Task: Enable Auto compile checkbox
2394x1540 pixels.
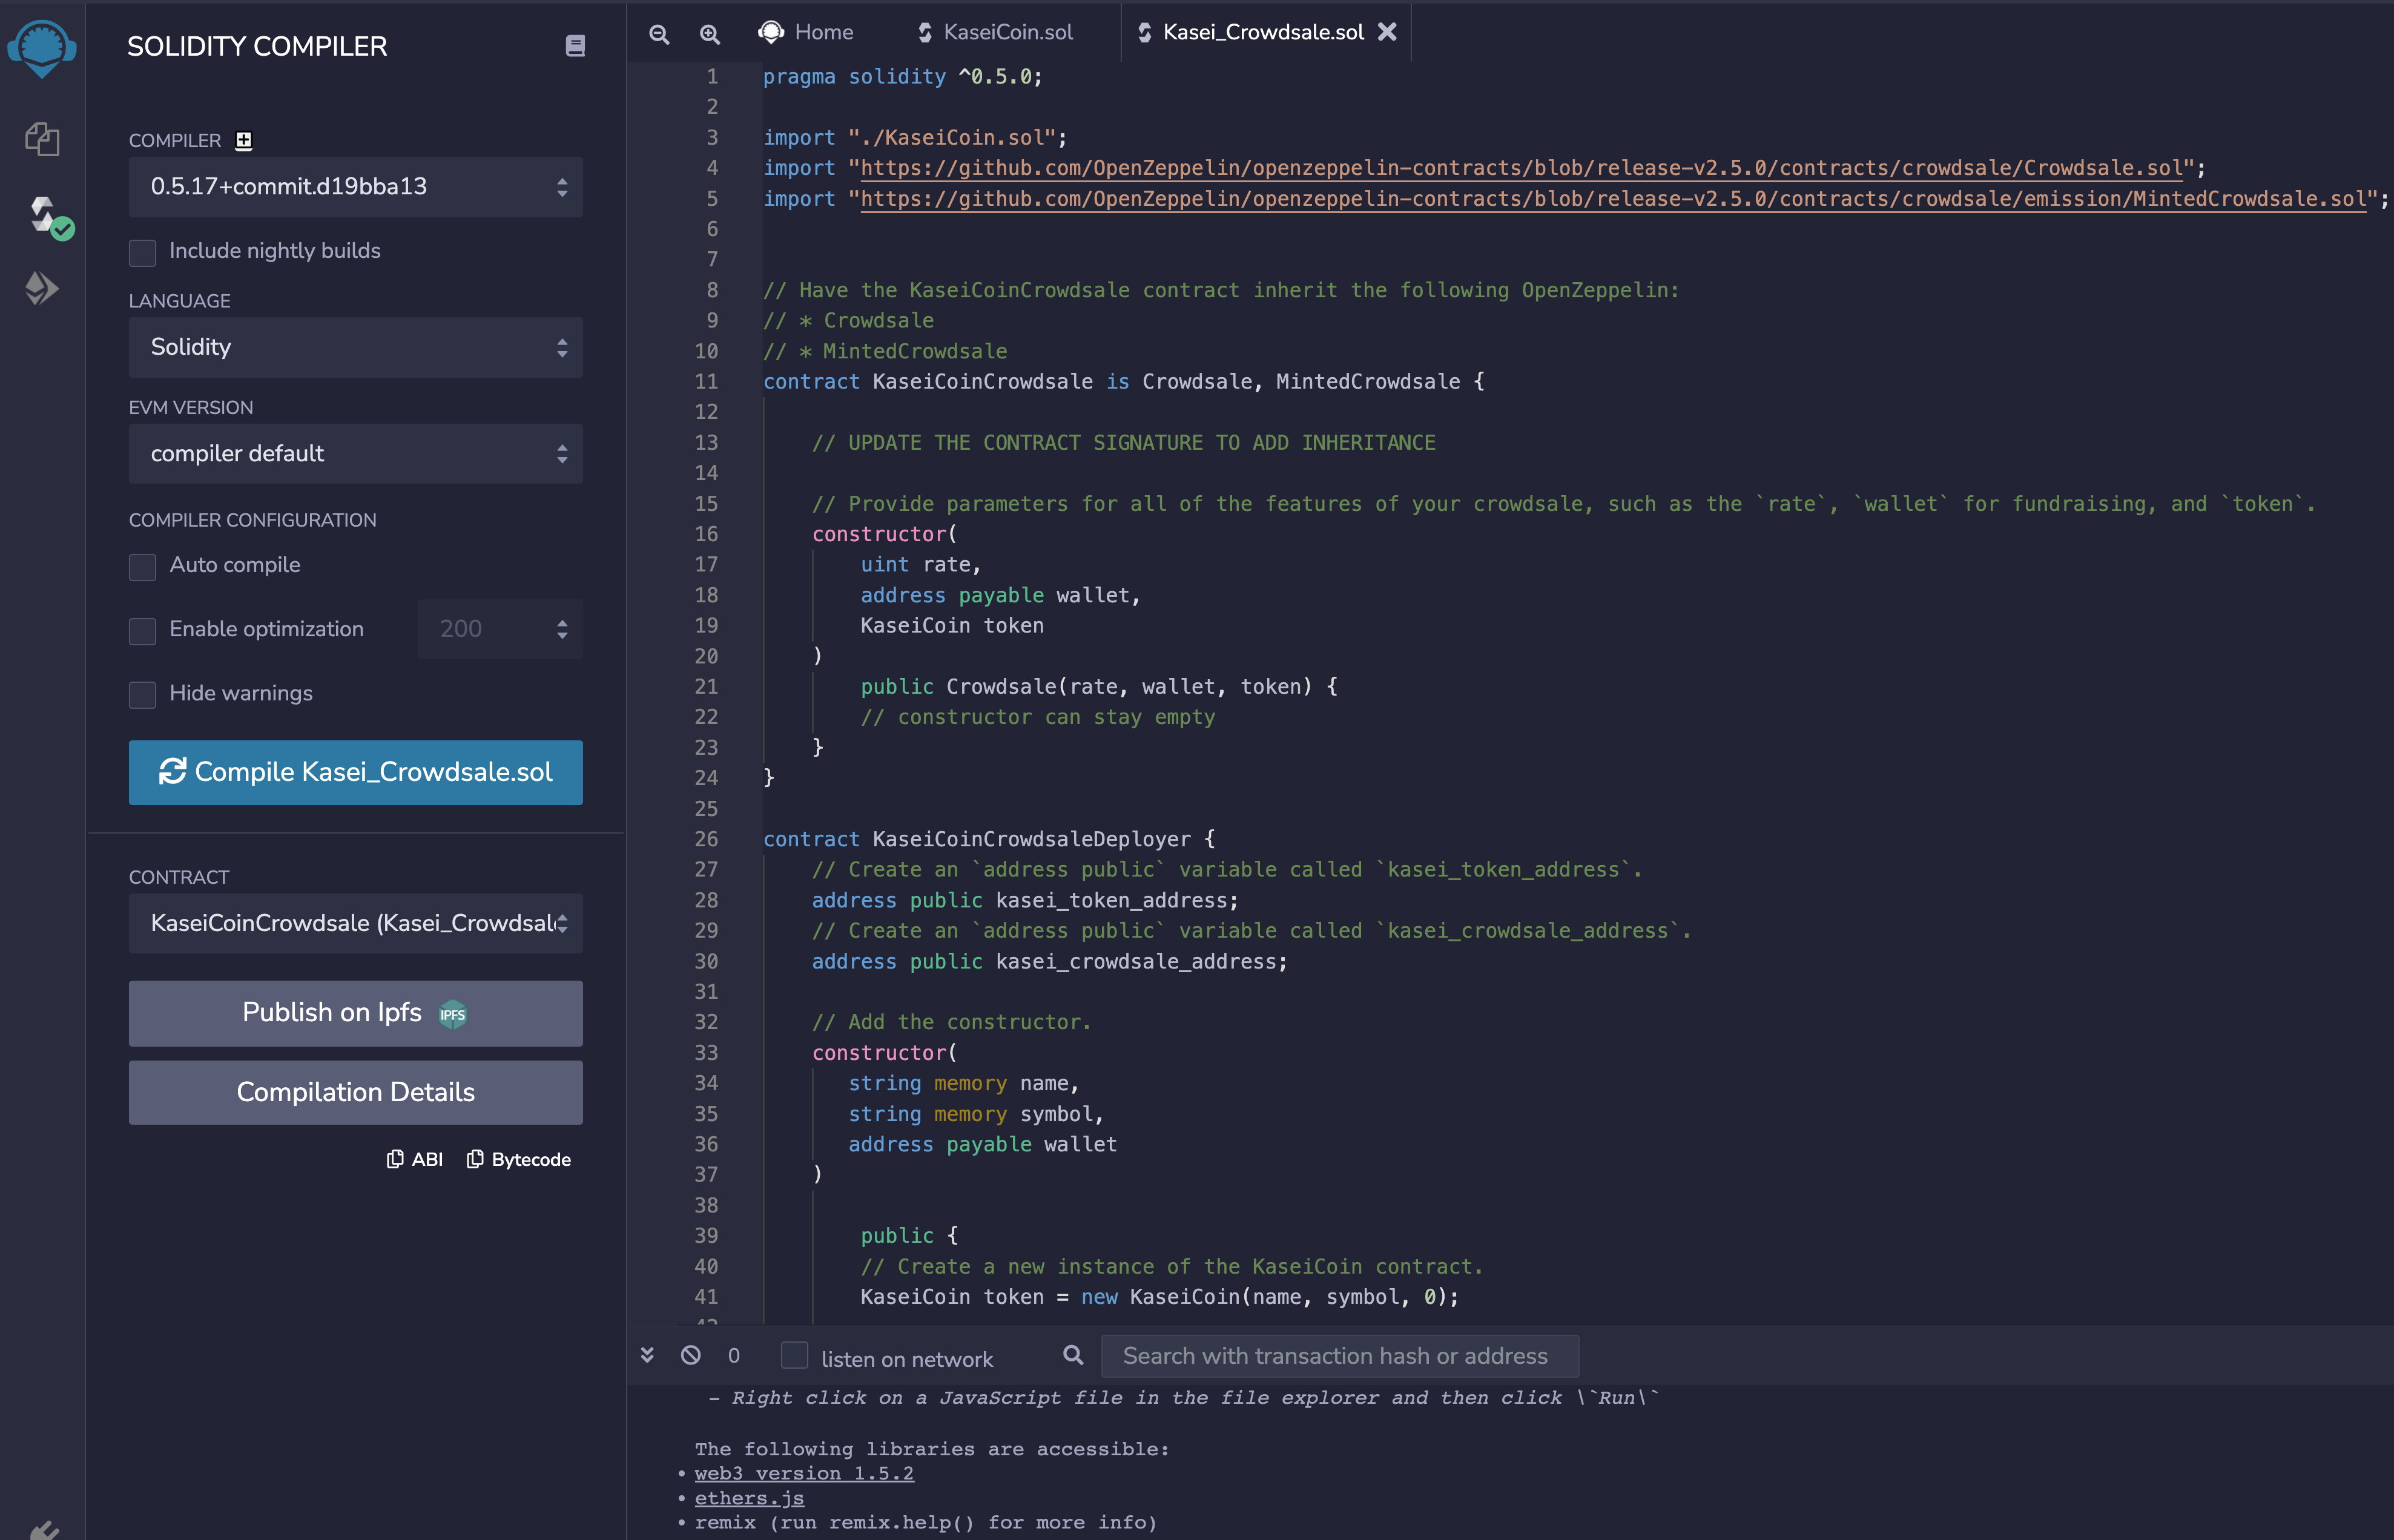Action: pos(143,567)
